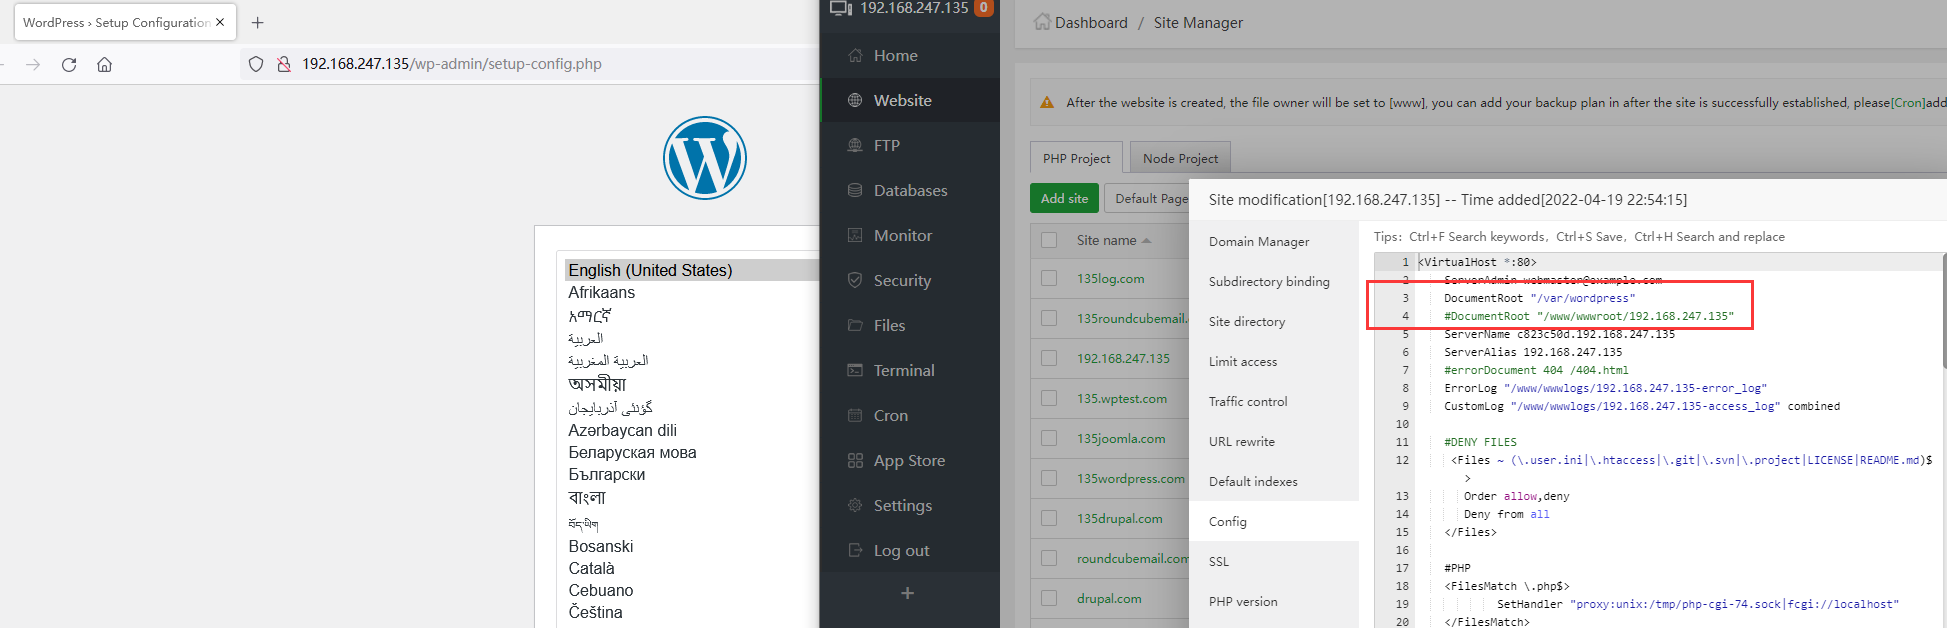Viewport: 1947px width, 628px height.
Task: Check the 135log.com row checkbox
Action: 1049,278
